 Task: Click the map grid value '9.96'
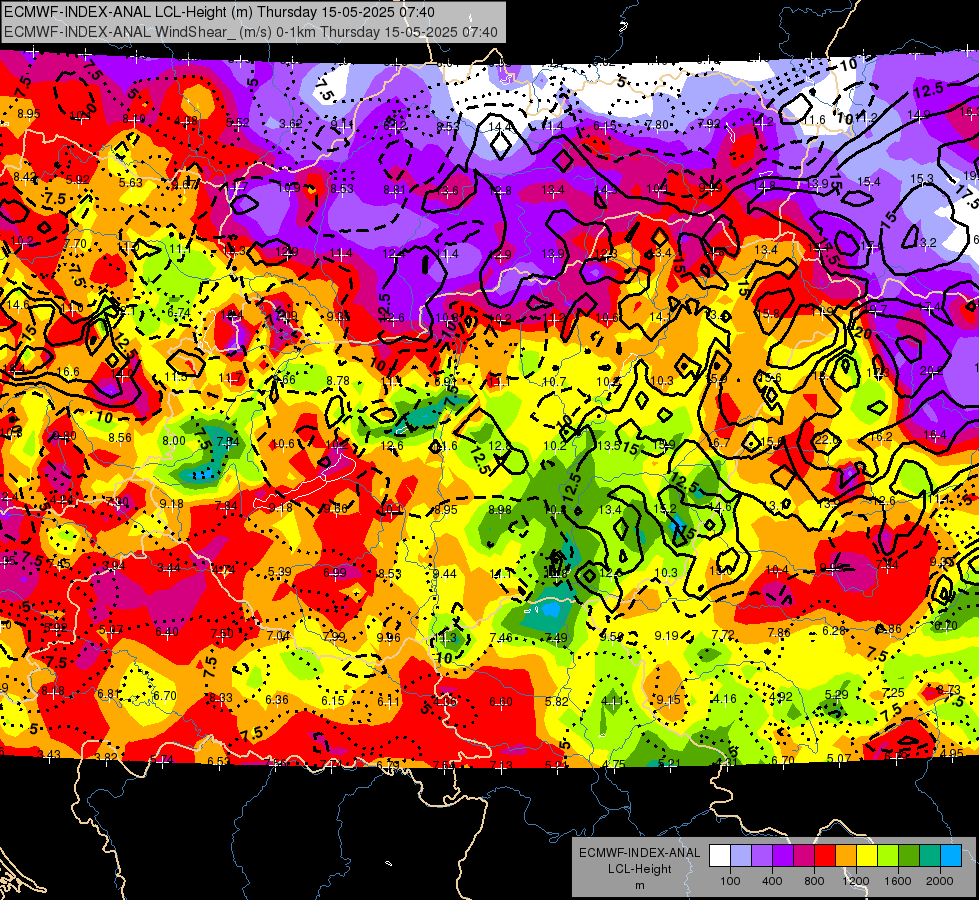coord(388,637)
